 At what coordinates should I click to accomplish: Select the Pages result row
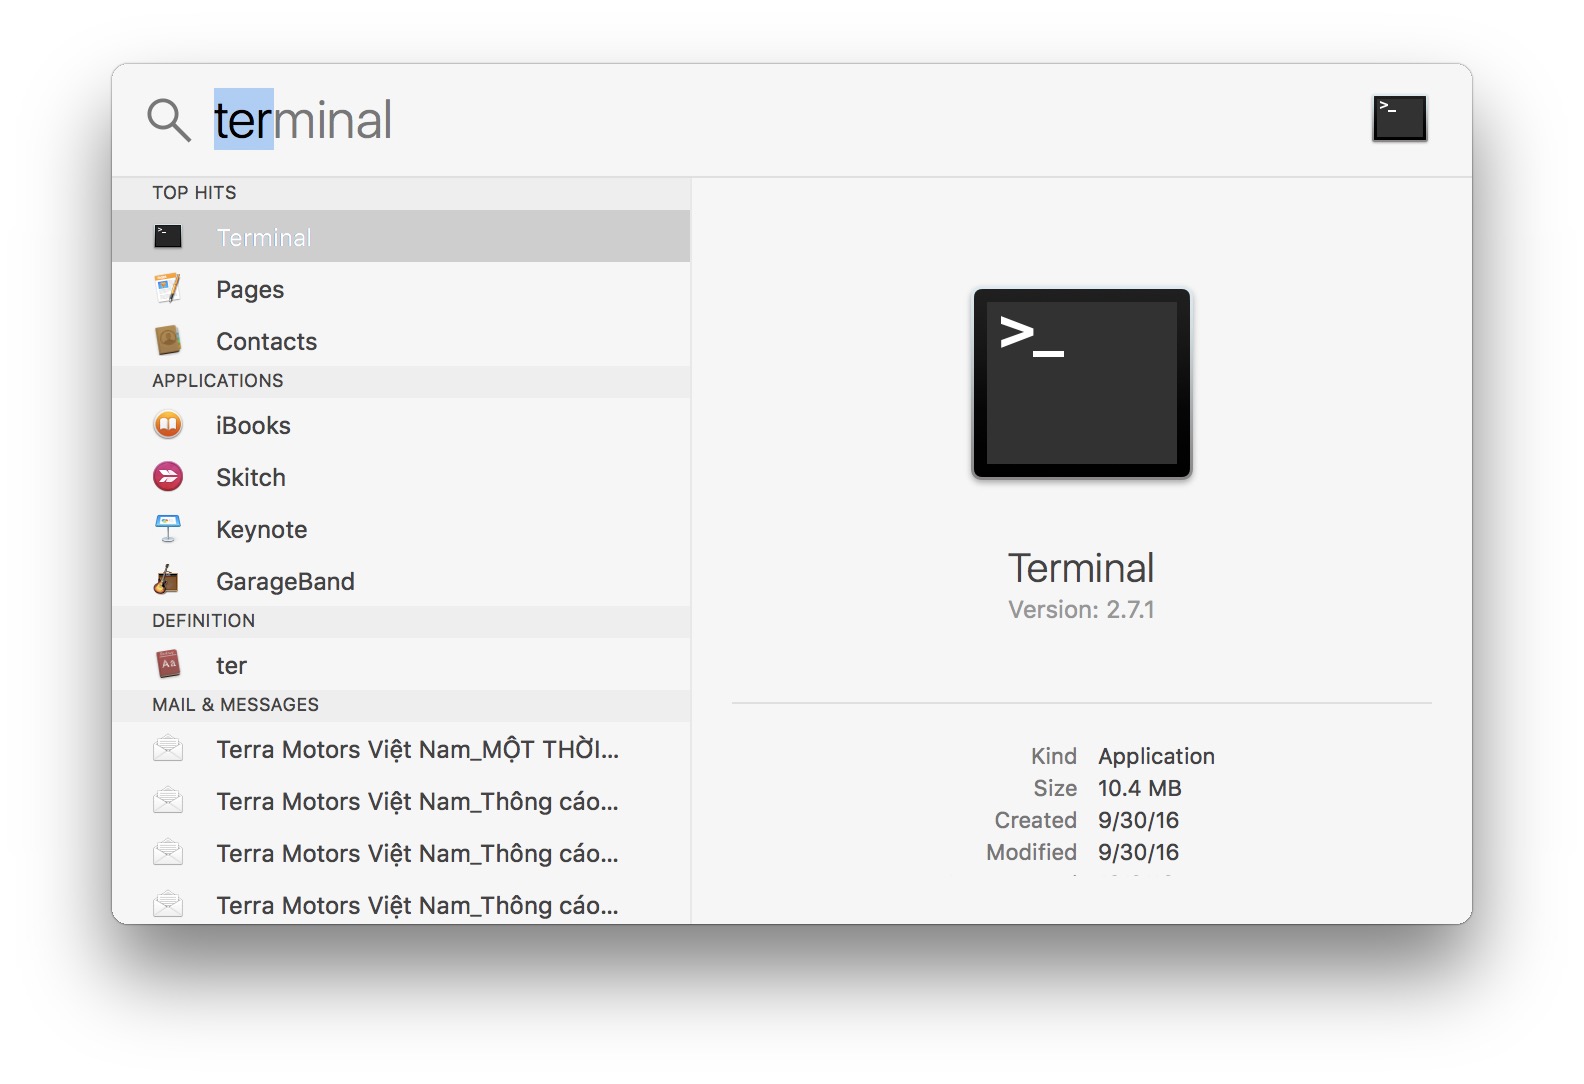(400, 289)
